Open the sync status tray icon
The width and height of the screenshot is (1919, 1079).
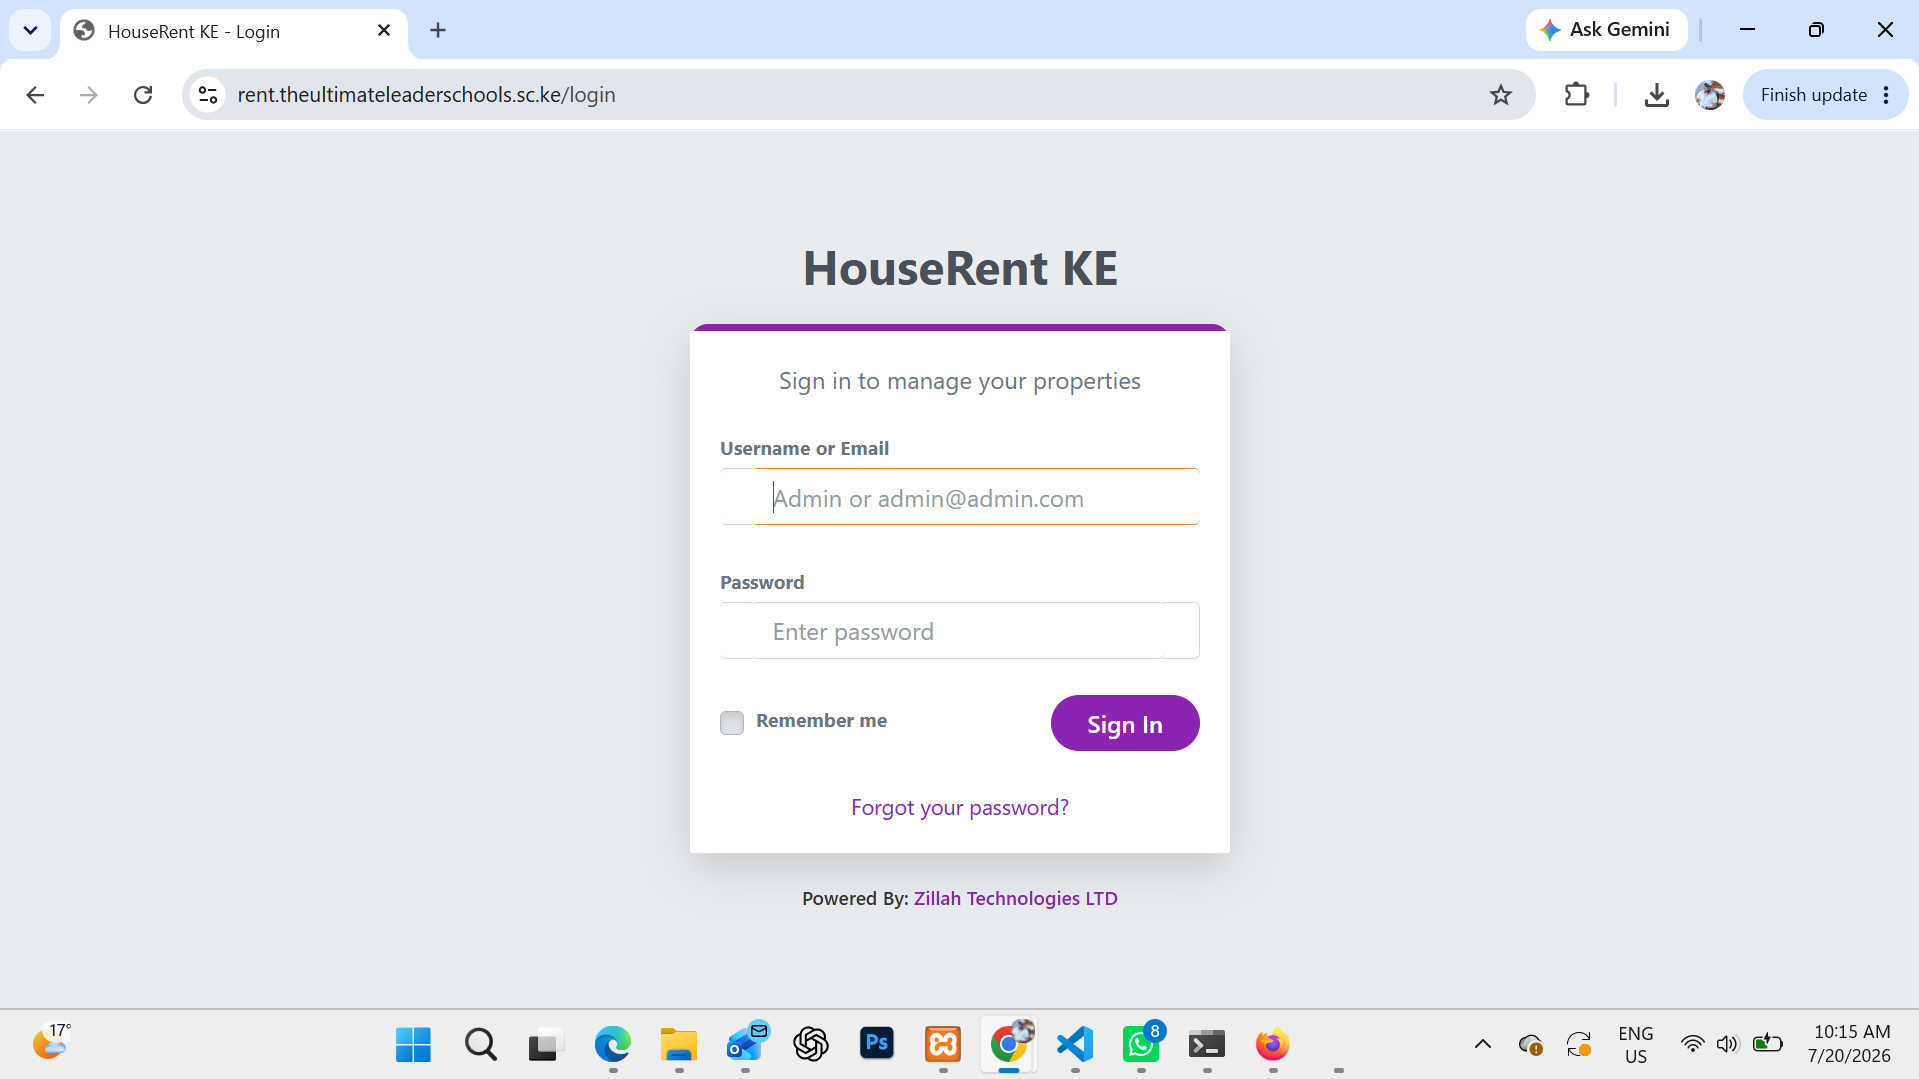(x=1579, y=1045)
